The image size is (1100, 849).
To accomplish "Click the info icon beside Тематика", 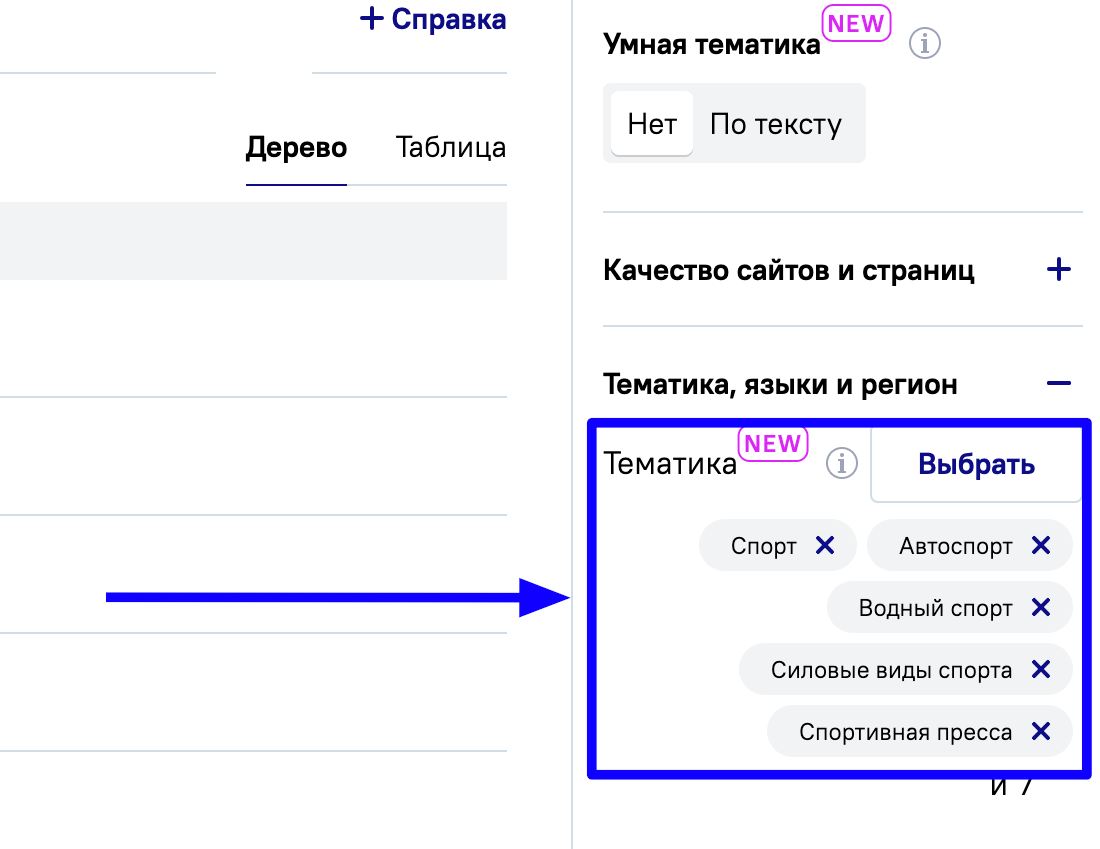I will coord(842,464).
